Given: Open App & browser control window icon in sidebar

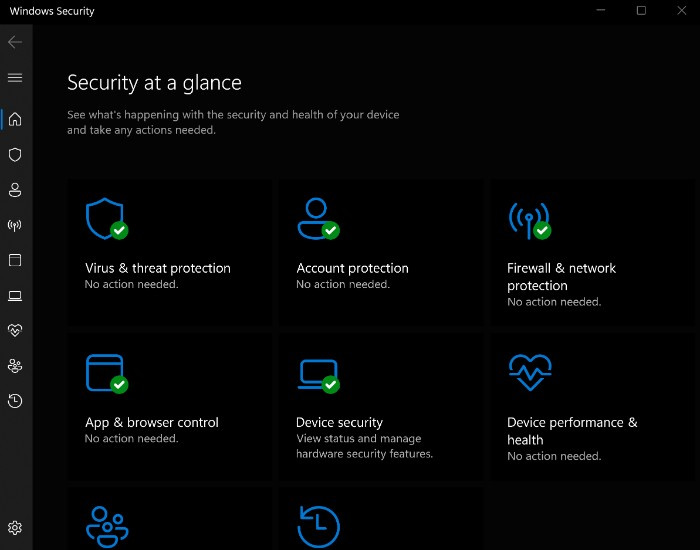Looking at the screenshot, I should click(x=15, y=260).
